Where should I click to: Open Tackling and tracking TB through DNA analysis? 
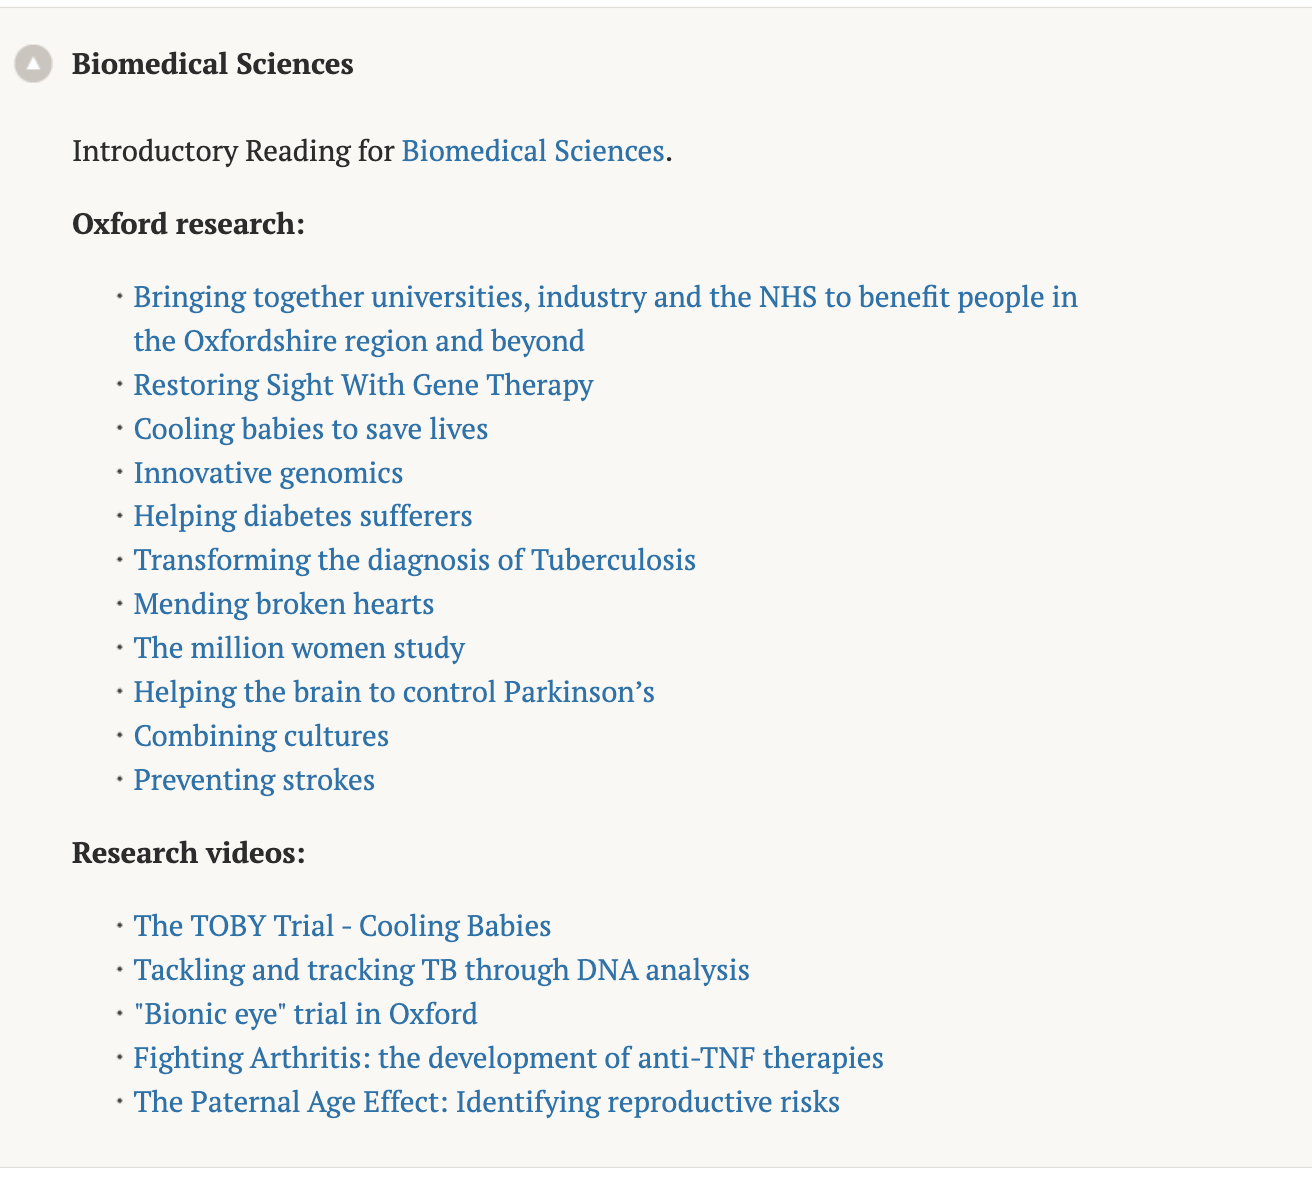pos(442,970)
